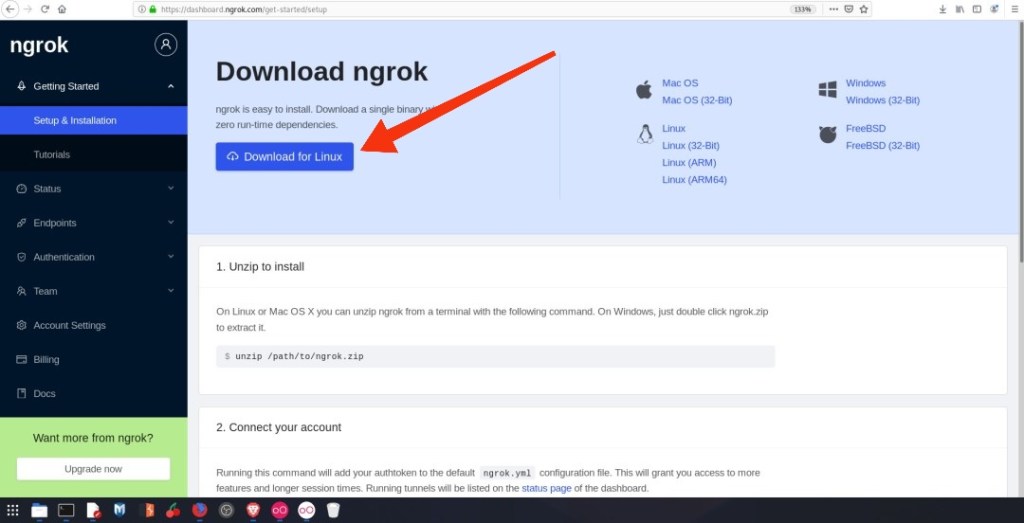Screen dimensions: 1024x523
Task: Click the user profile icon in sidebar
Action: click(x=166, y=45)
